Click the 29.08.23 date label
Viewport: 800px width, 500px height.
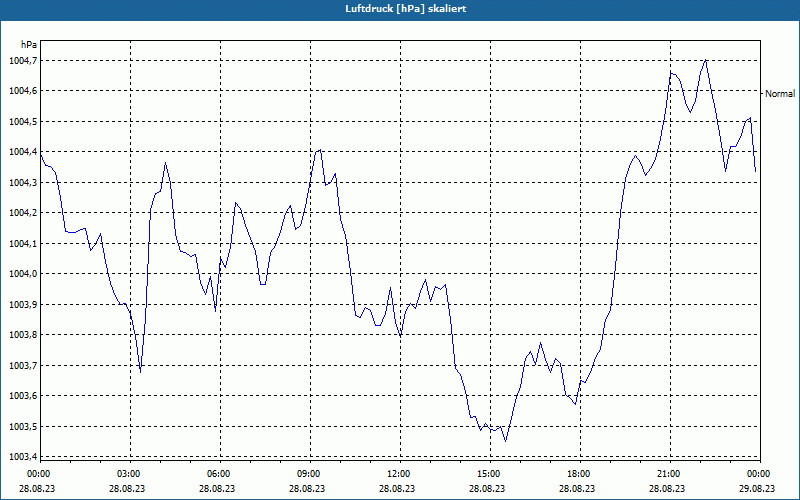(757, 488)
